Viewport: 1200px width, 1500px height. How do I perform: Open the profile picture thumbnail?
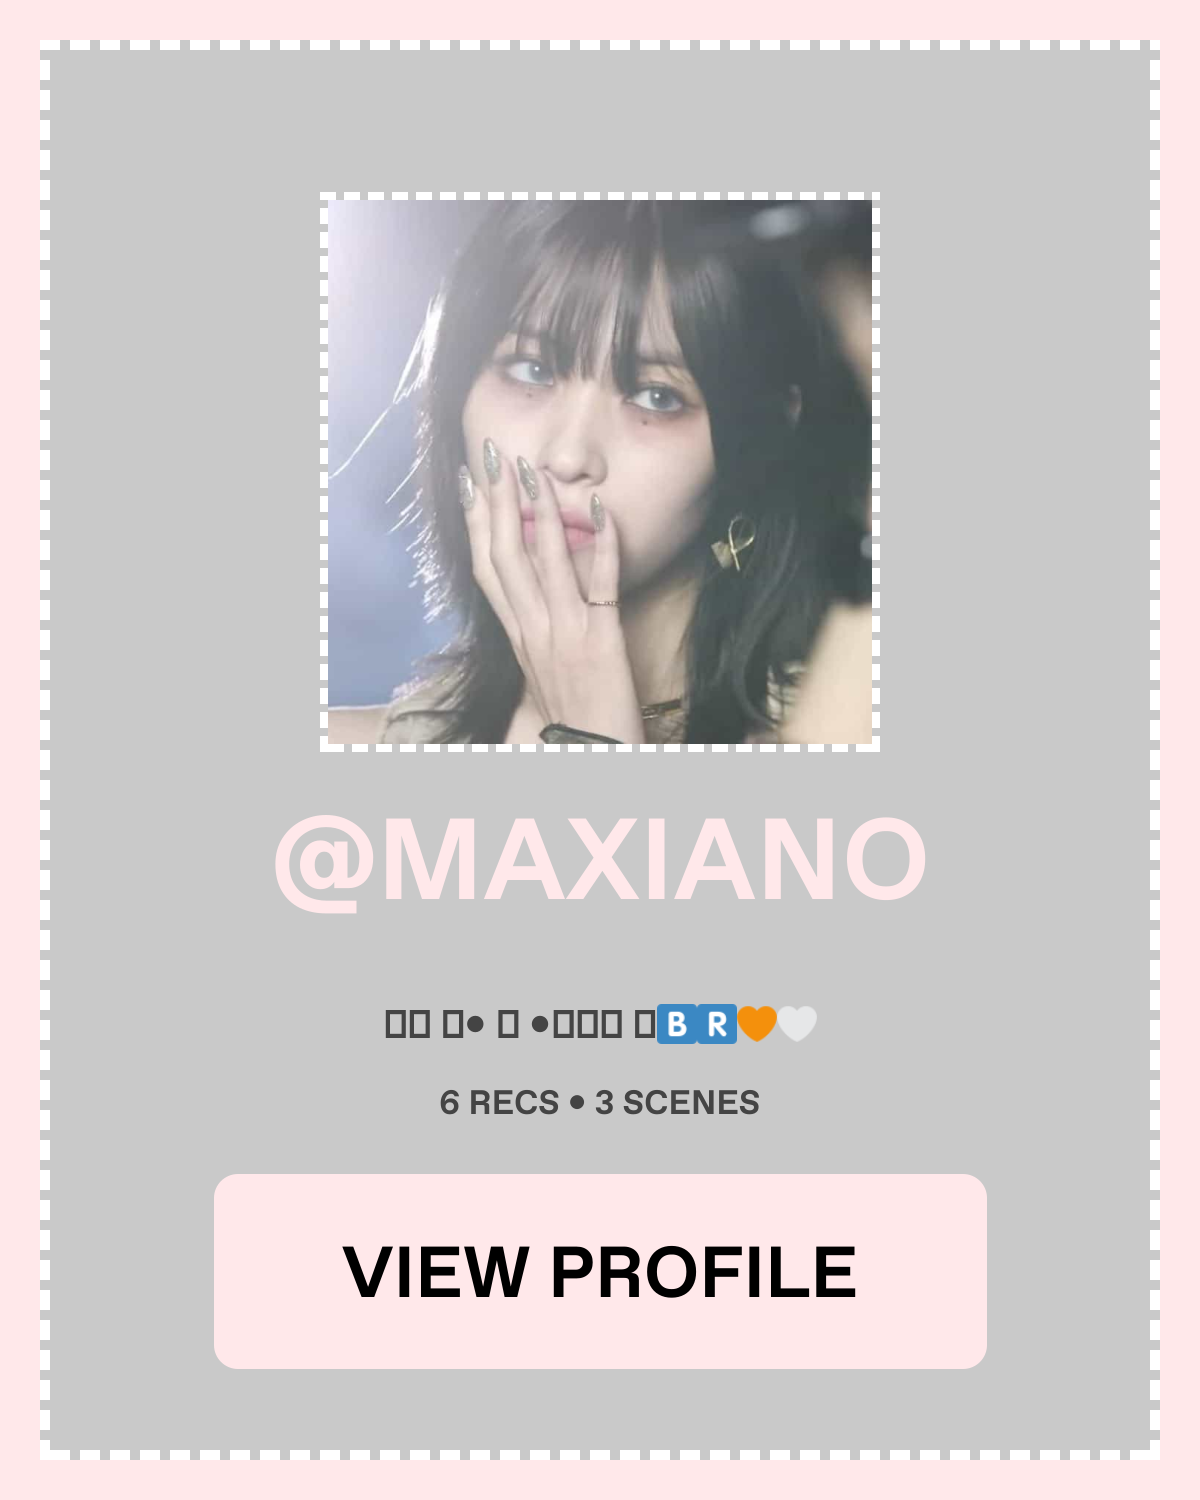pos(600,472)
